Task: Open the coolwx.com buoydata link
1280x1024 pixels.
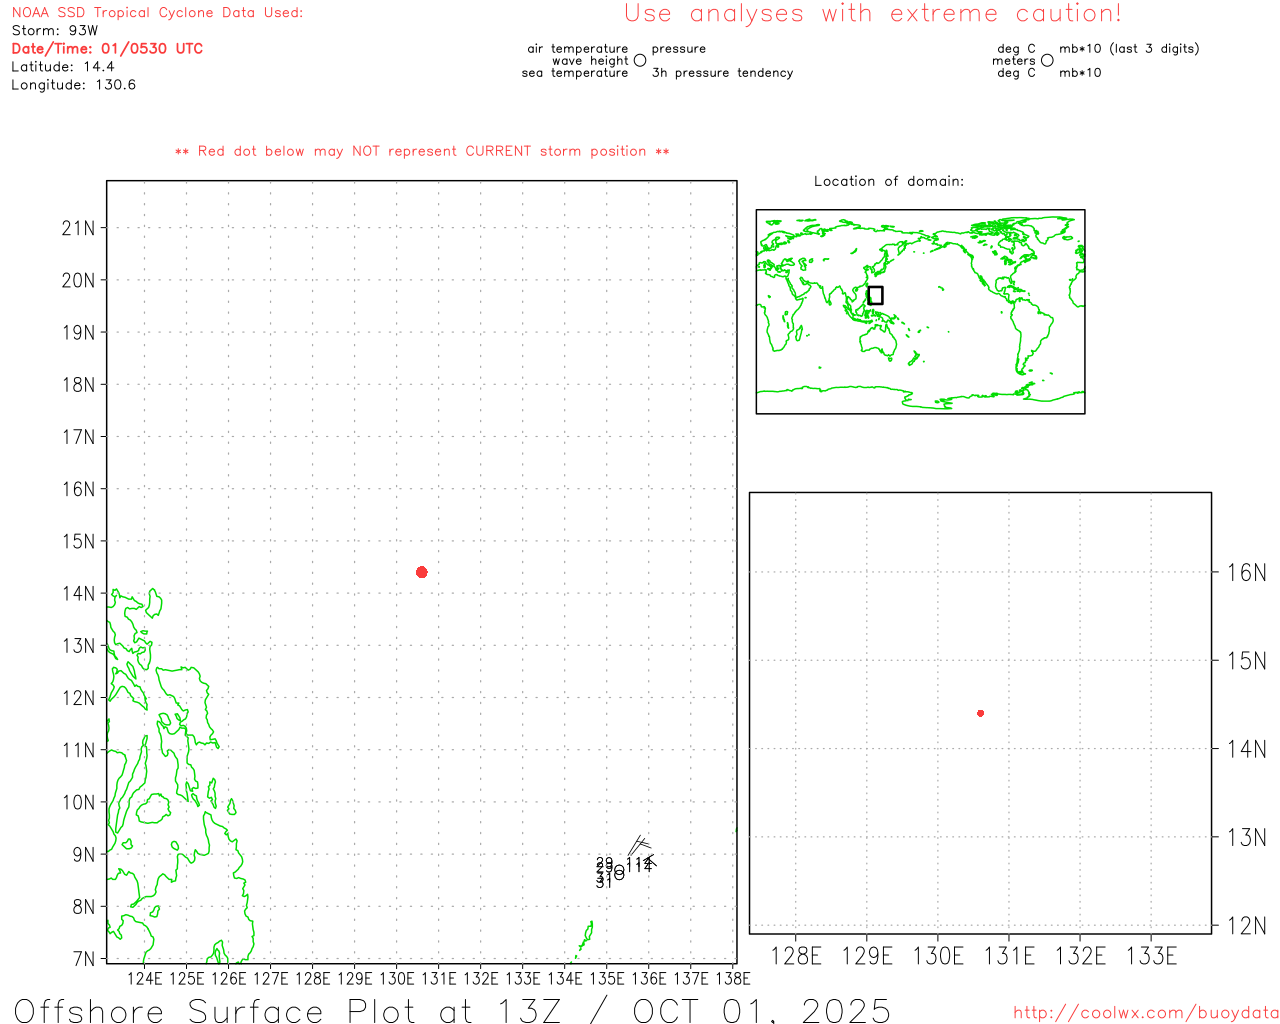Action: point(1145,1013)
